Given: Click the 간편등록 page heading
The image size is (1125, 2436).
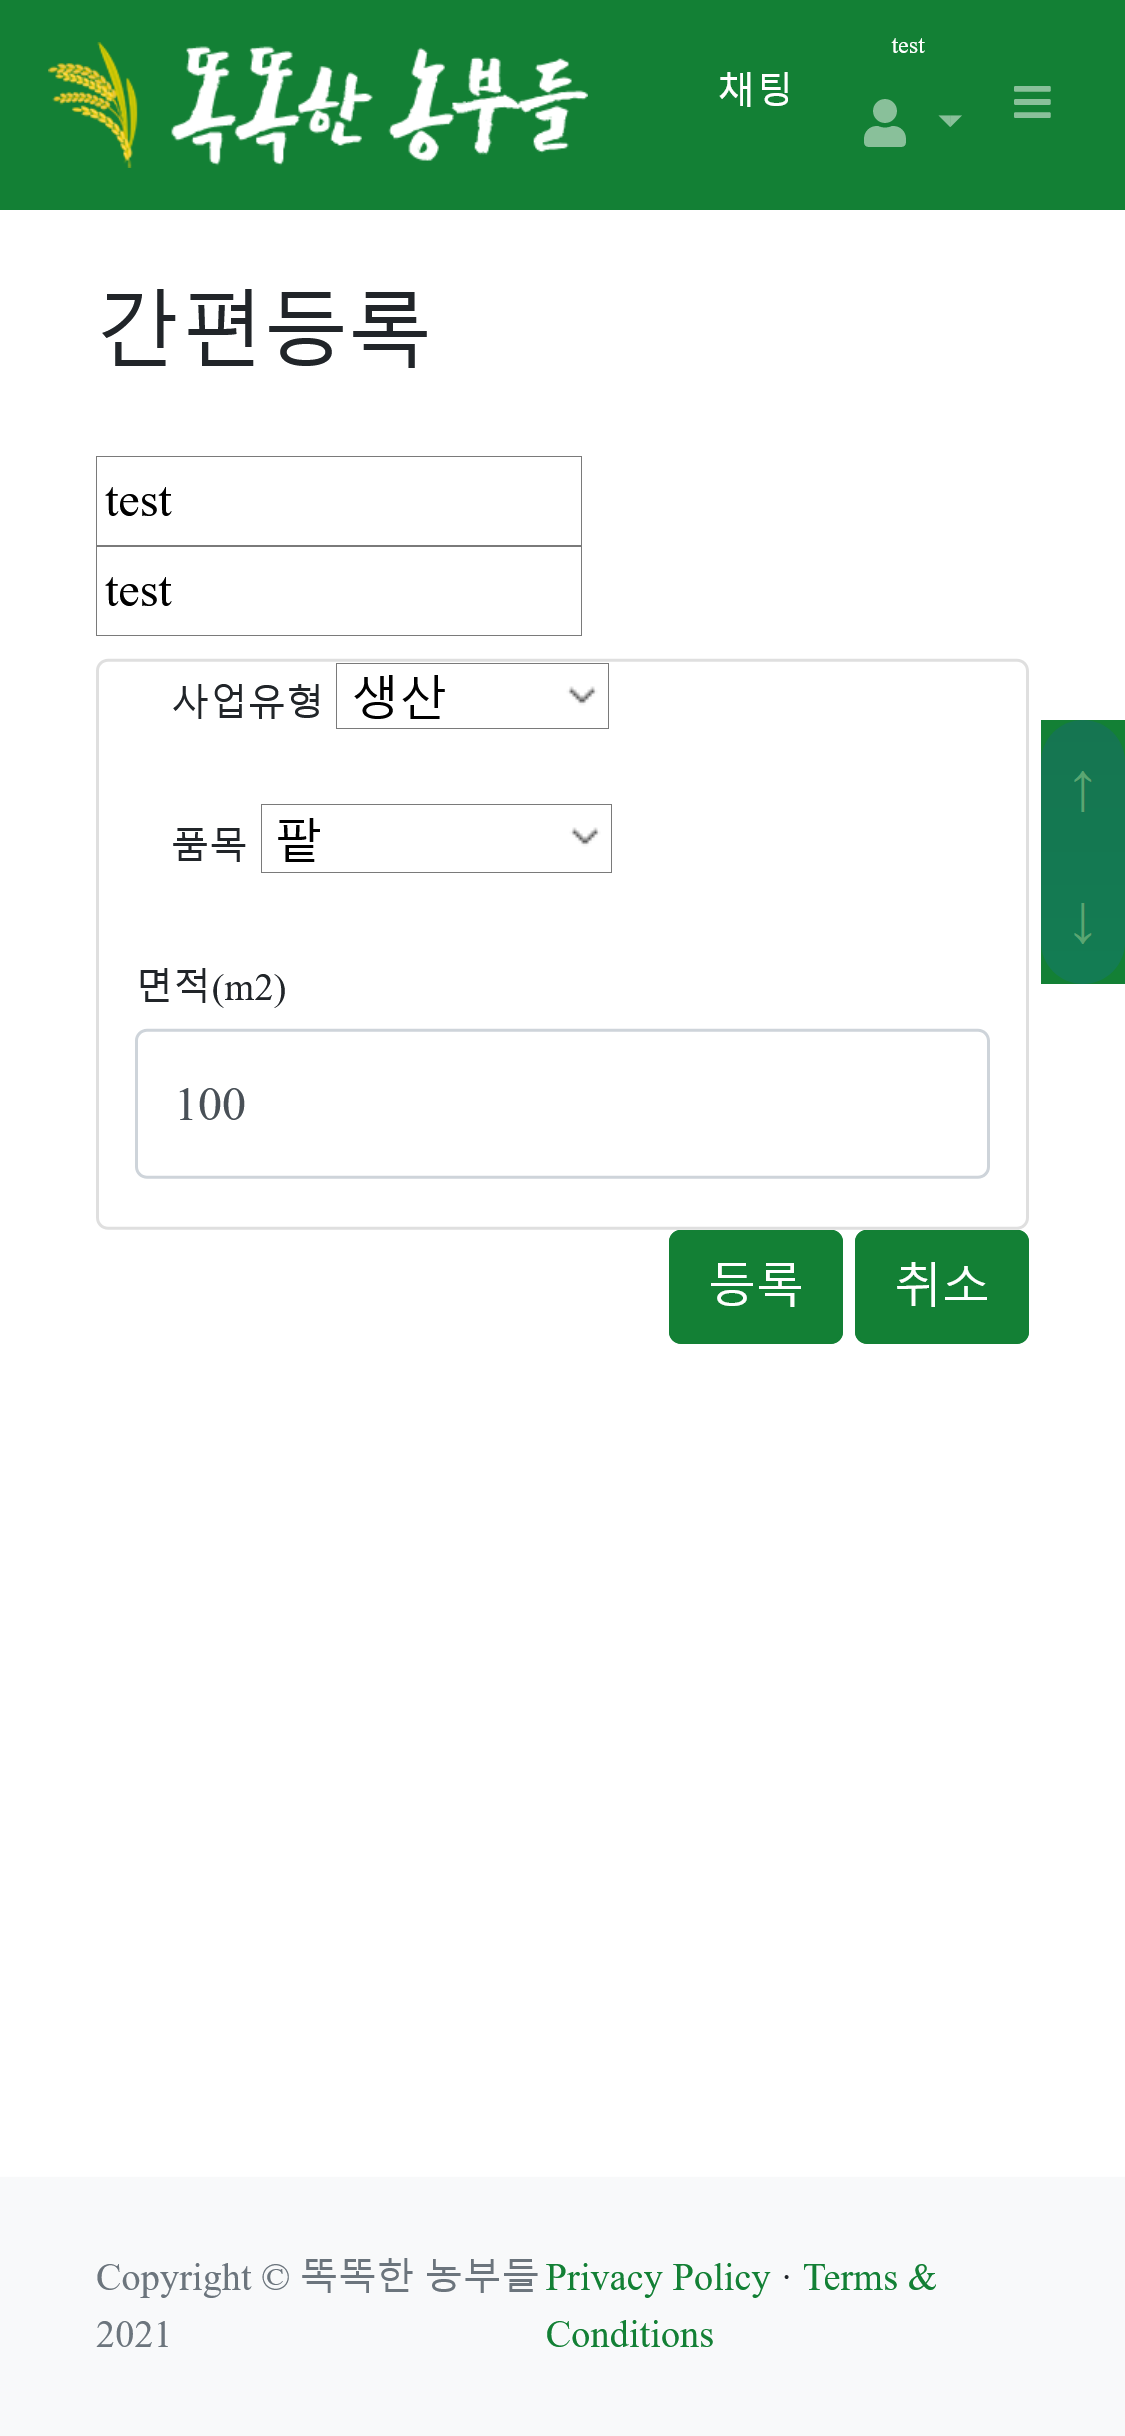Looking at the screenshot, I should 264,328.
